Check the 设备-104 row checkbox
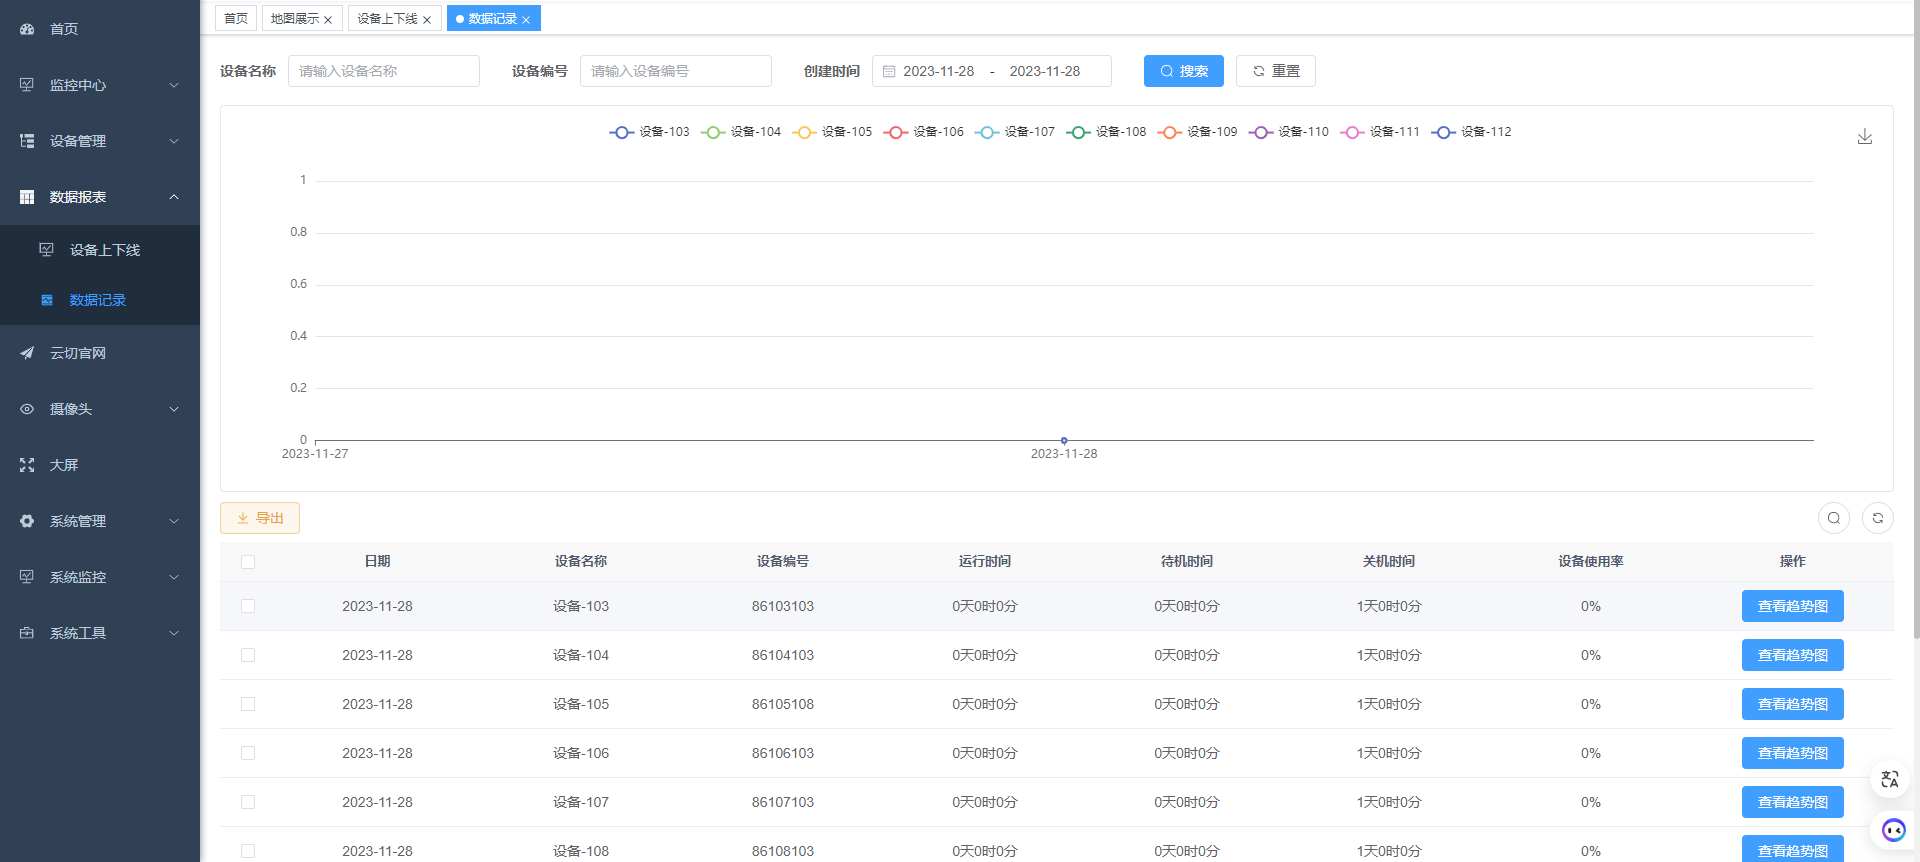 (x=248, y=655)
